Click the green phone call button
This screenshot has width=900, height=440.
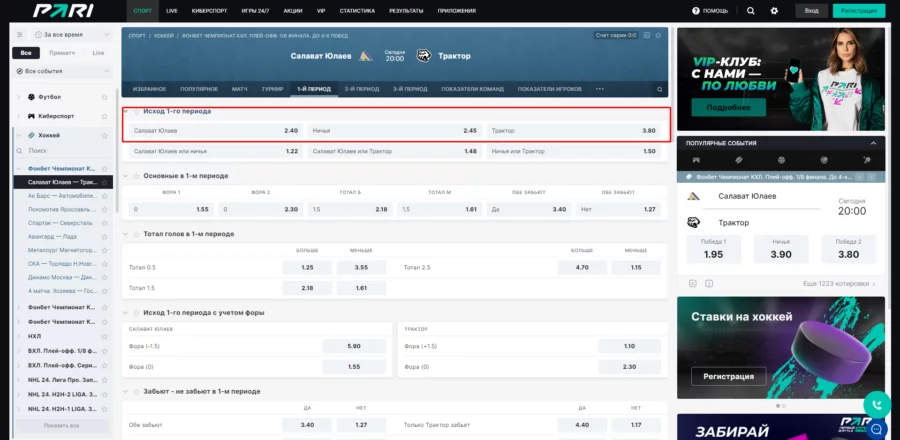(x=876, y=404)
